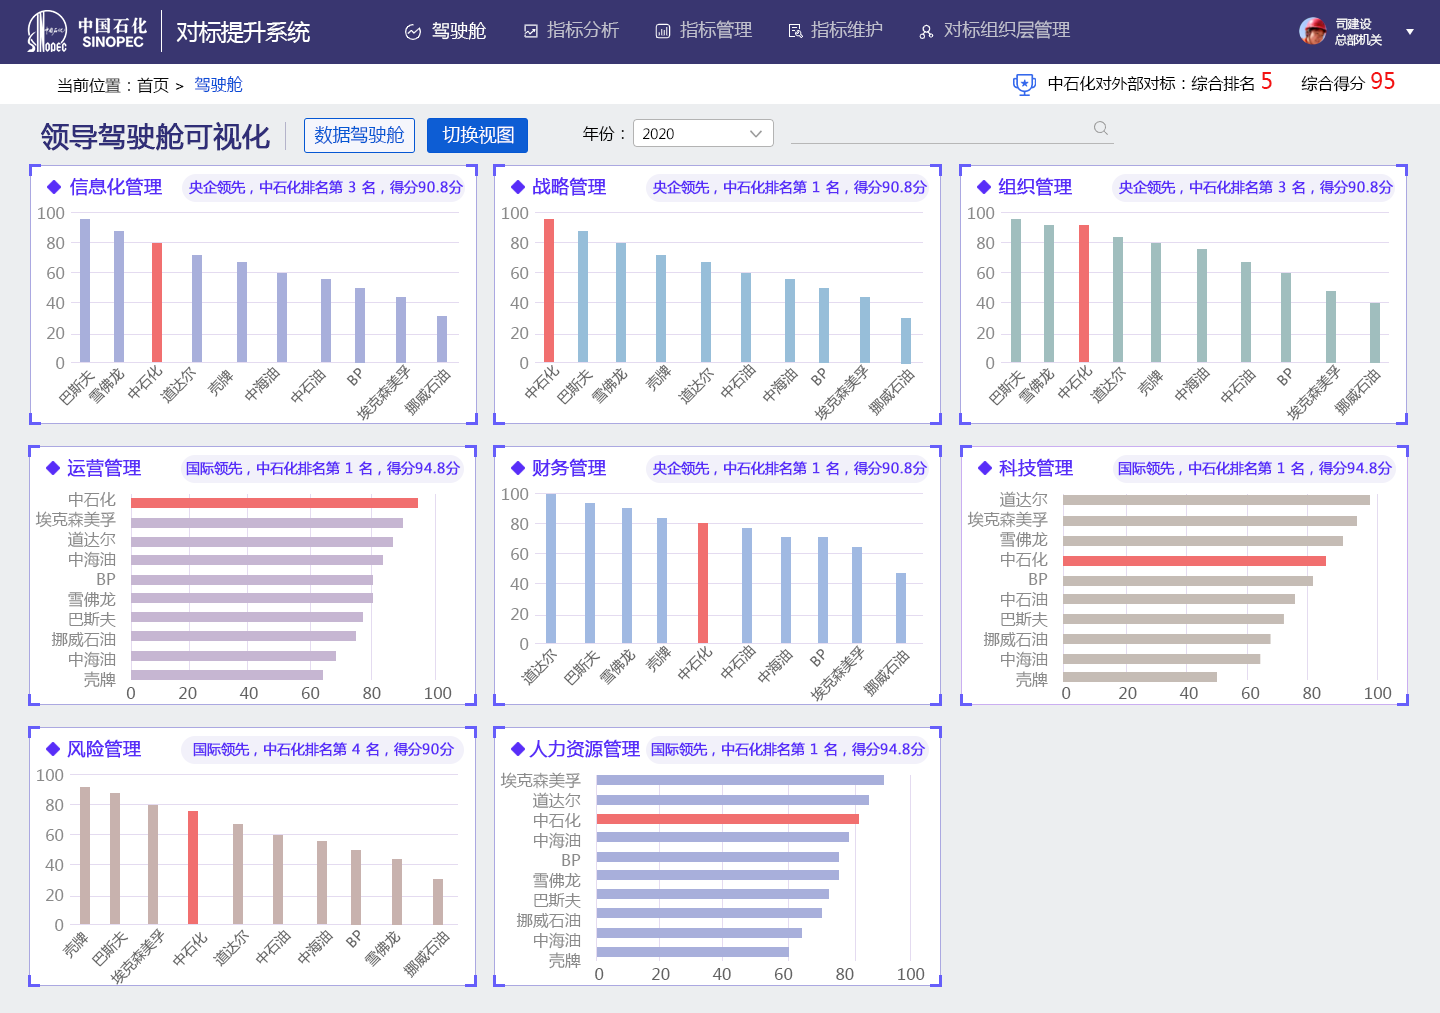Click the diamond icon beside 信息化管理
This screenshot has width=1440, height=1013.
pos(54,187)
